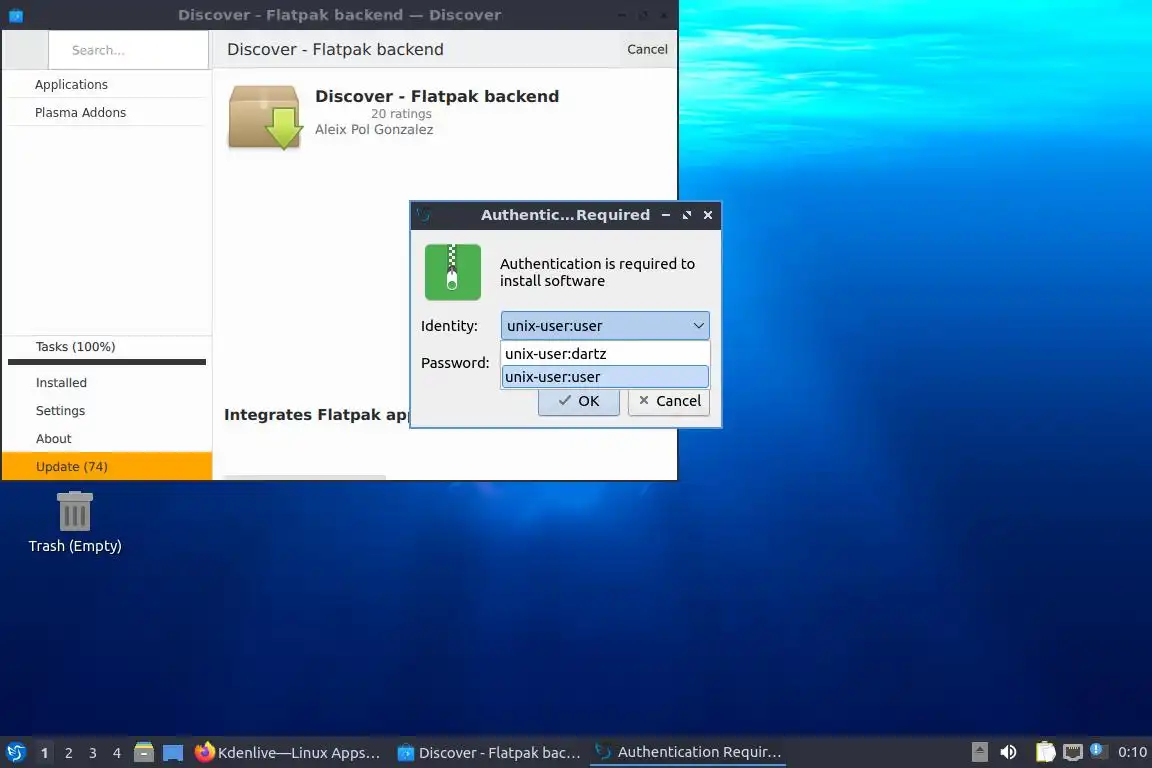Click the Discover - Flatpak backend app title
This screenshot has width=1152, height=768.
(x=437, y=96)
